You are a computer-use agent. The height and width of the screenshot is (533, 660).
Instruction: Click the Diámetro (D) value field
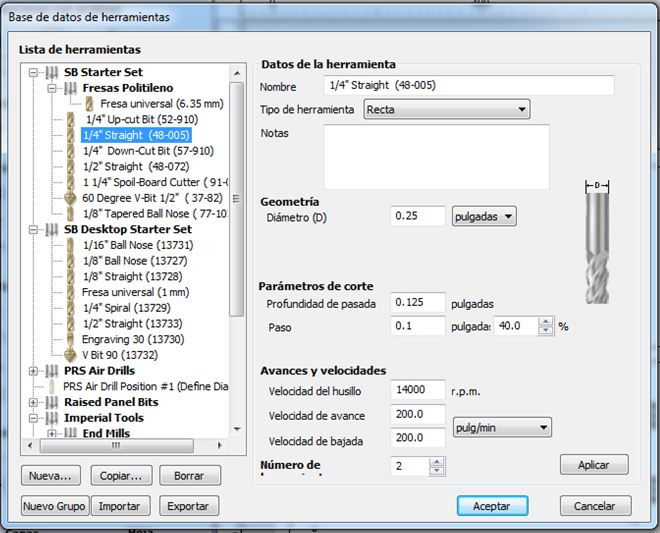point(418,216)
